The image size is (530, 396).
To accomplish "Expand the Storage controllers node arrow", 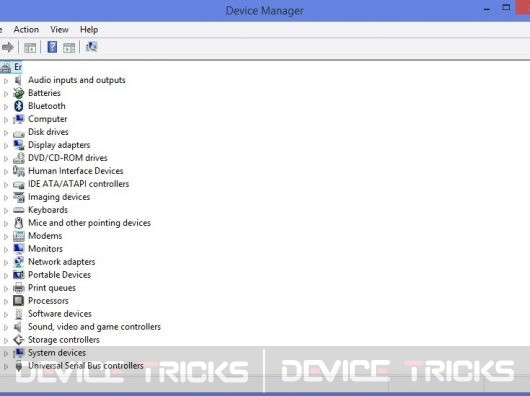I will coord(6,341).
